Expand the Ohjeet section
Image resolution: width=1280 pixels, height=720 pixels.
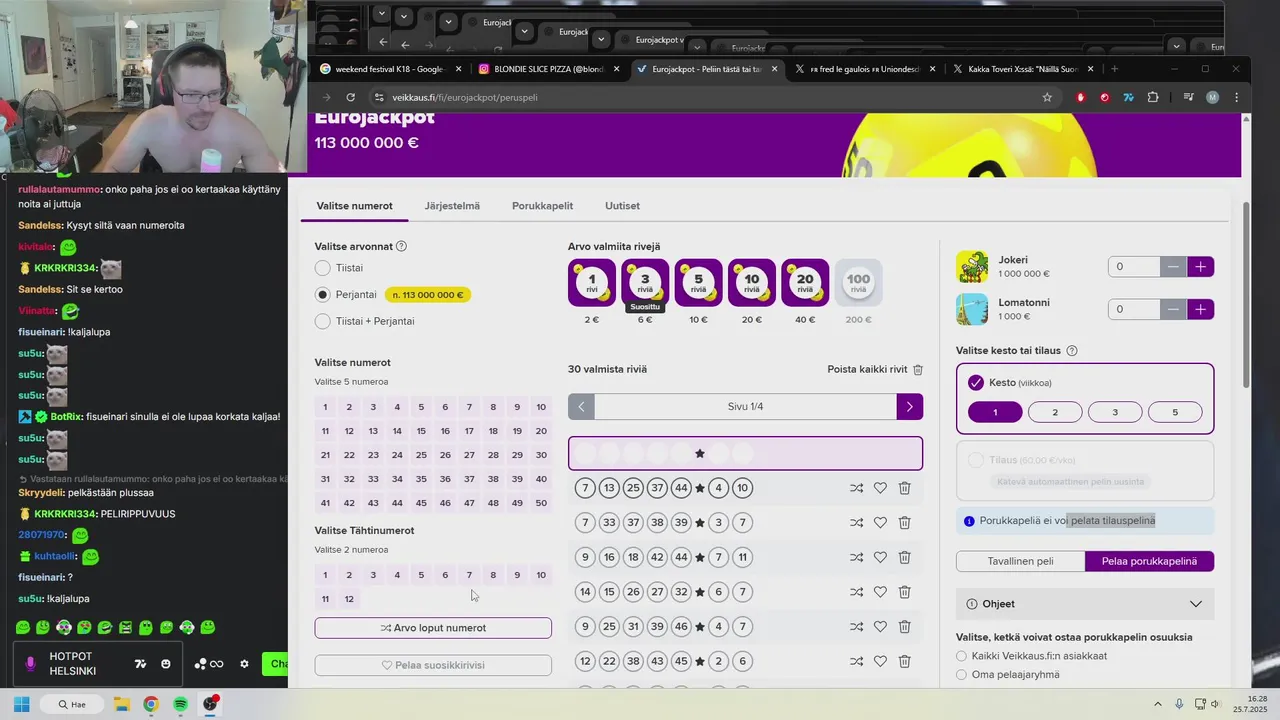tap(1085, 604)
